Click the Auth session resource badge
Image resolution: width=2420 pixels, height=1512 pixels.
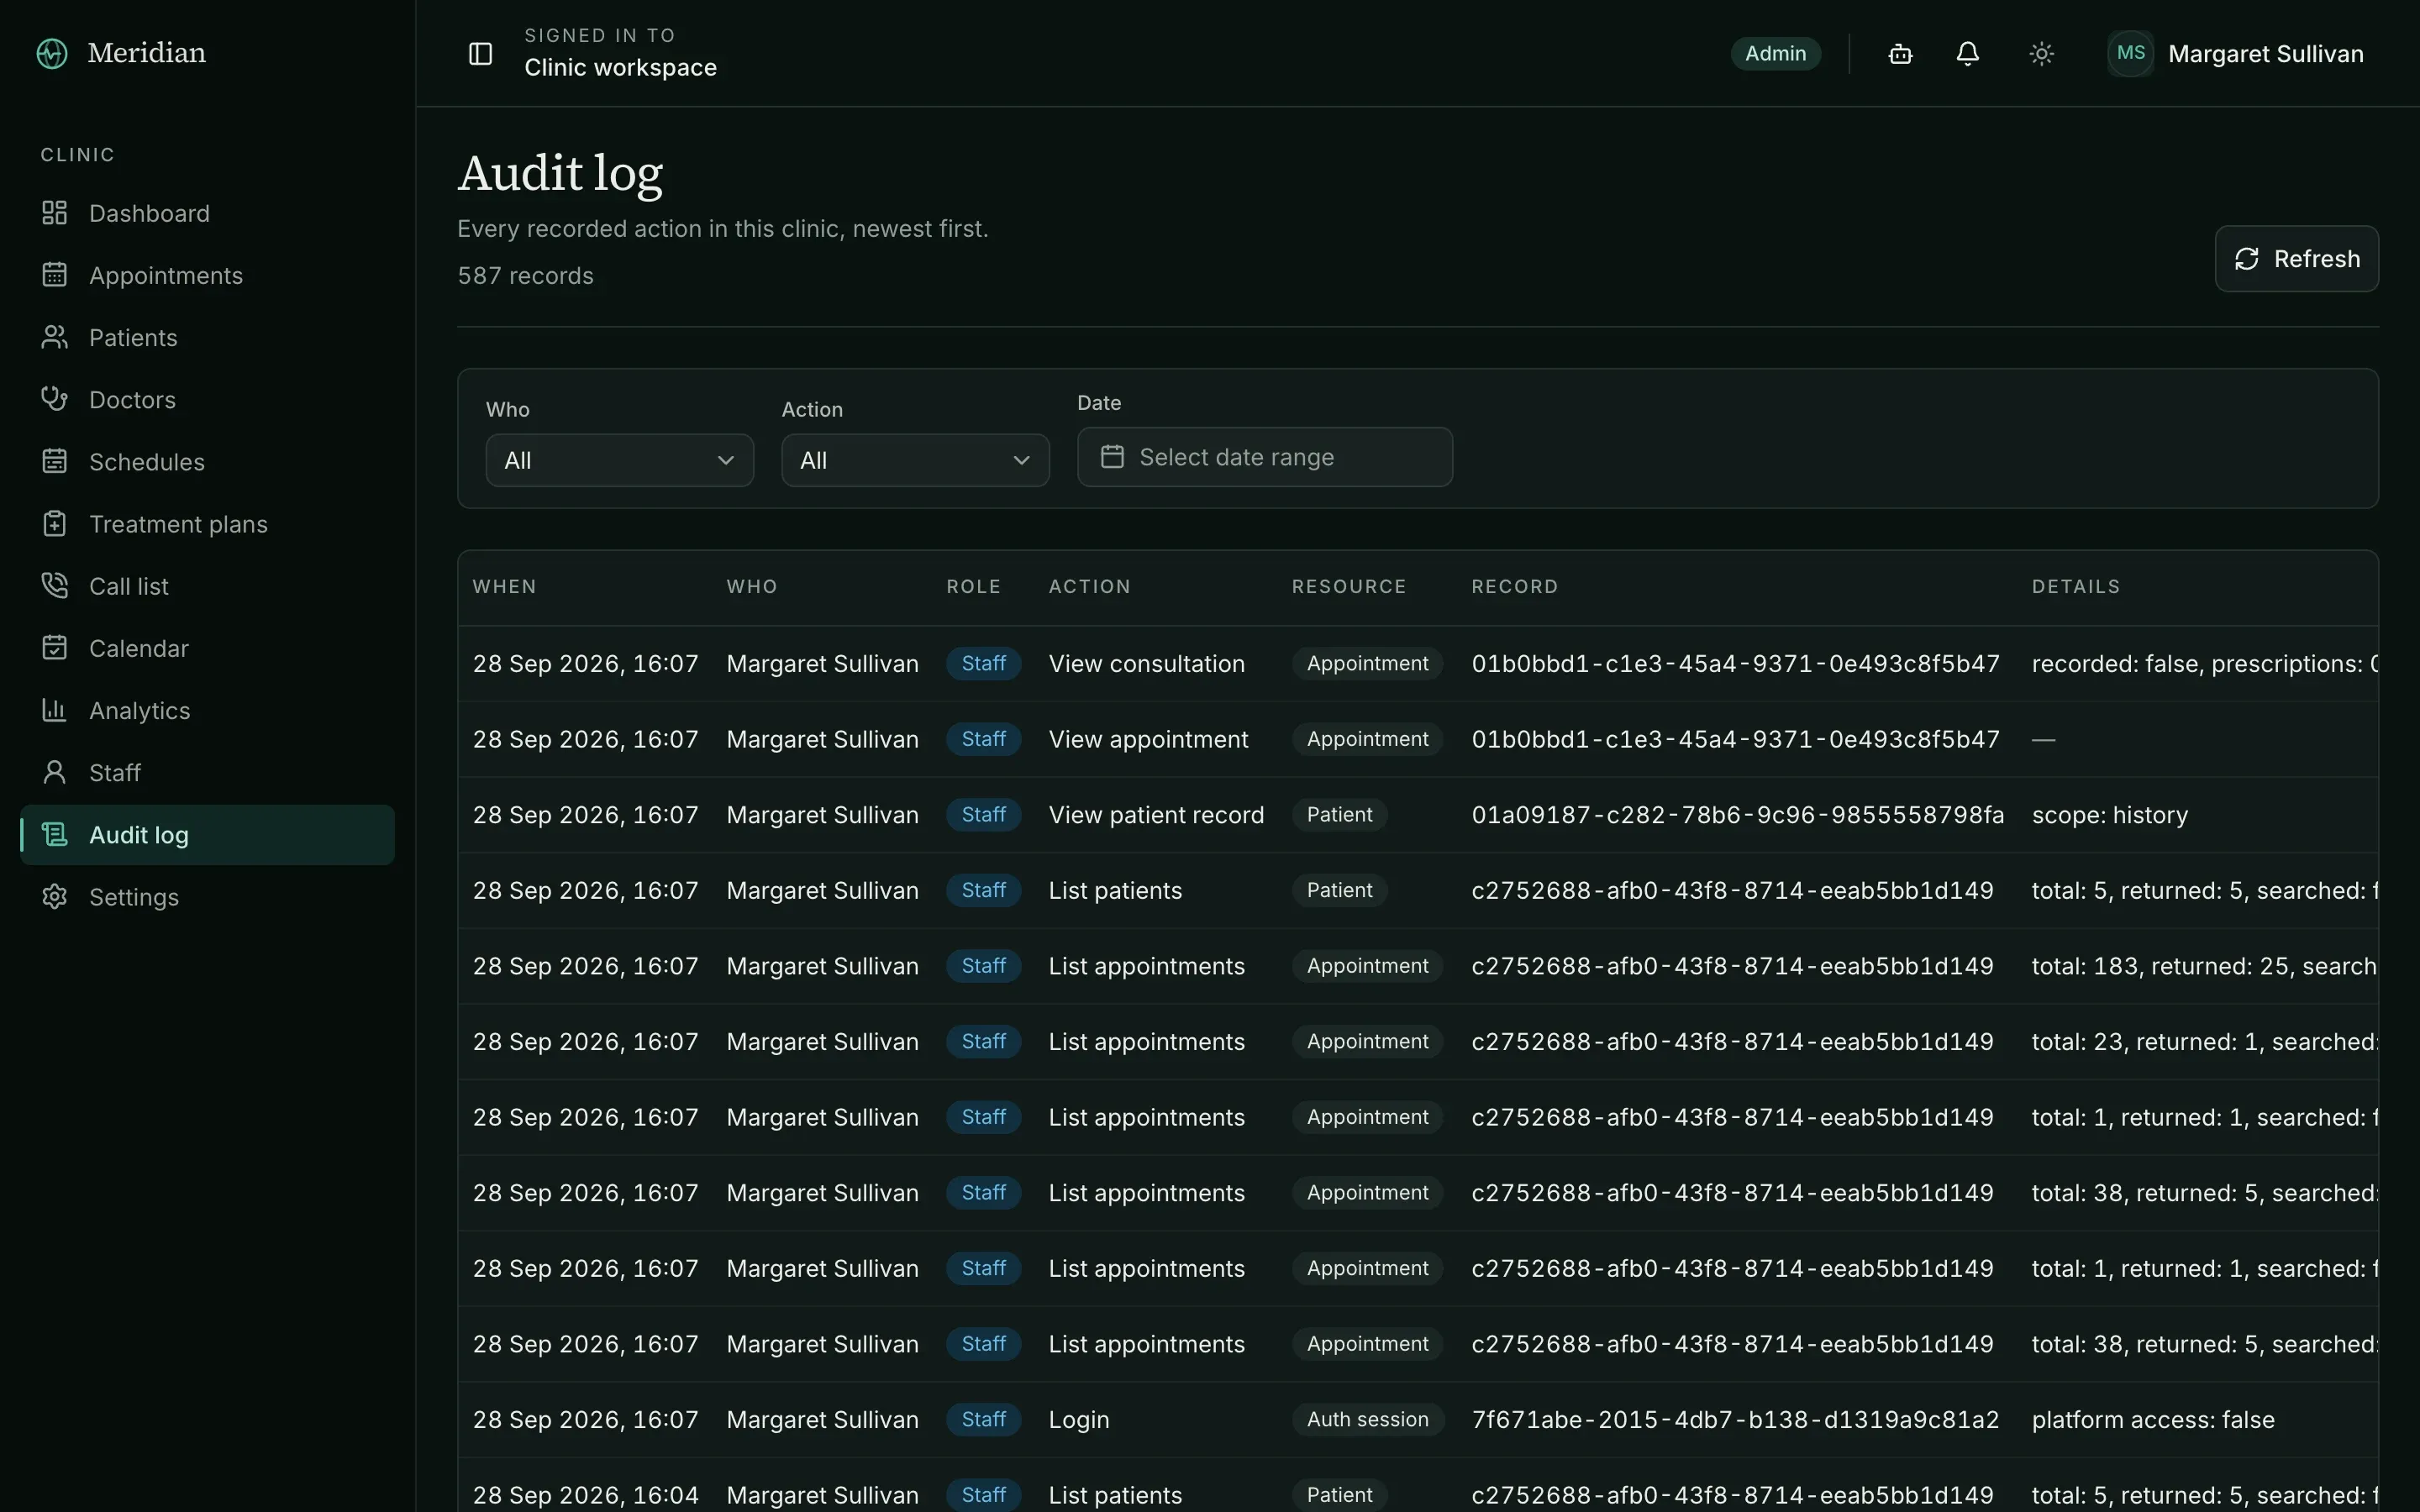pyautogui.click(x=1367, y=1419)
